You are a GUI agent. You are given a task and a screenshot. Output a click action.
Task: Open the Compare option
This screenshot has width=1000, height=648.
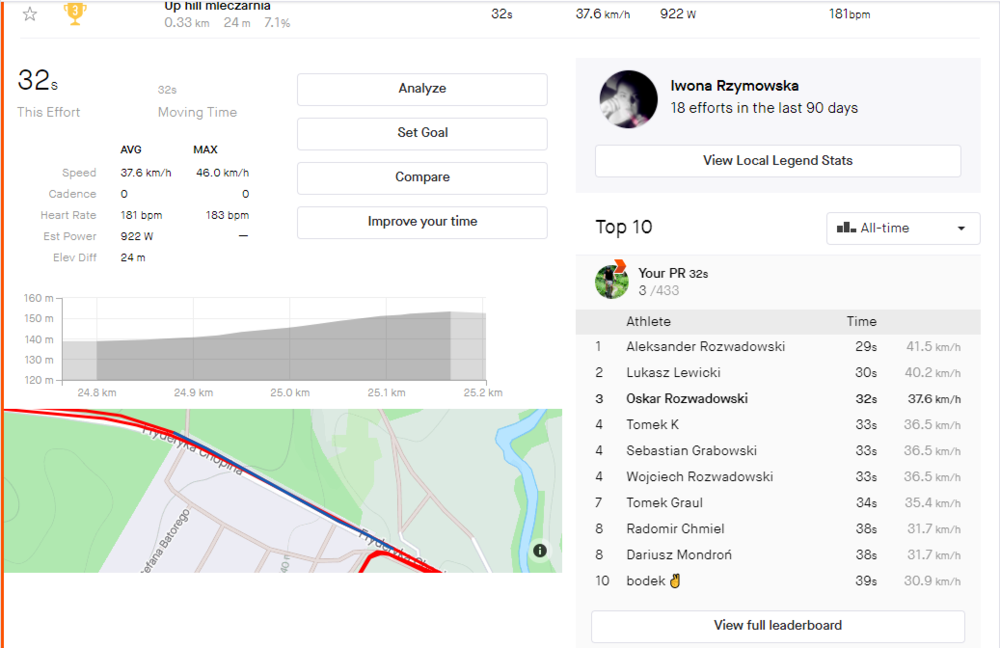coord(422,177)
